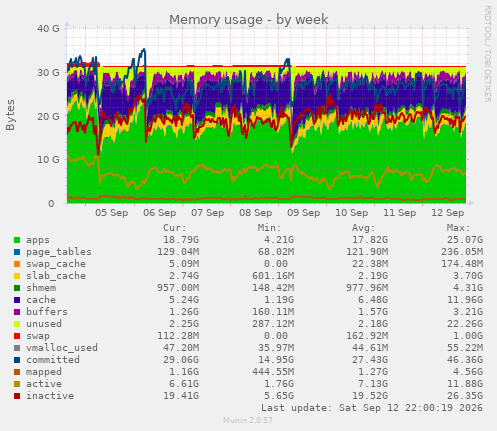Screen dimensions: 497x431
Task: Click the navy committed legend swatch
Action: point(17,360)
